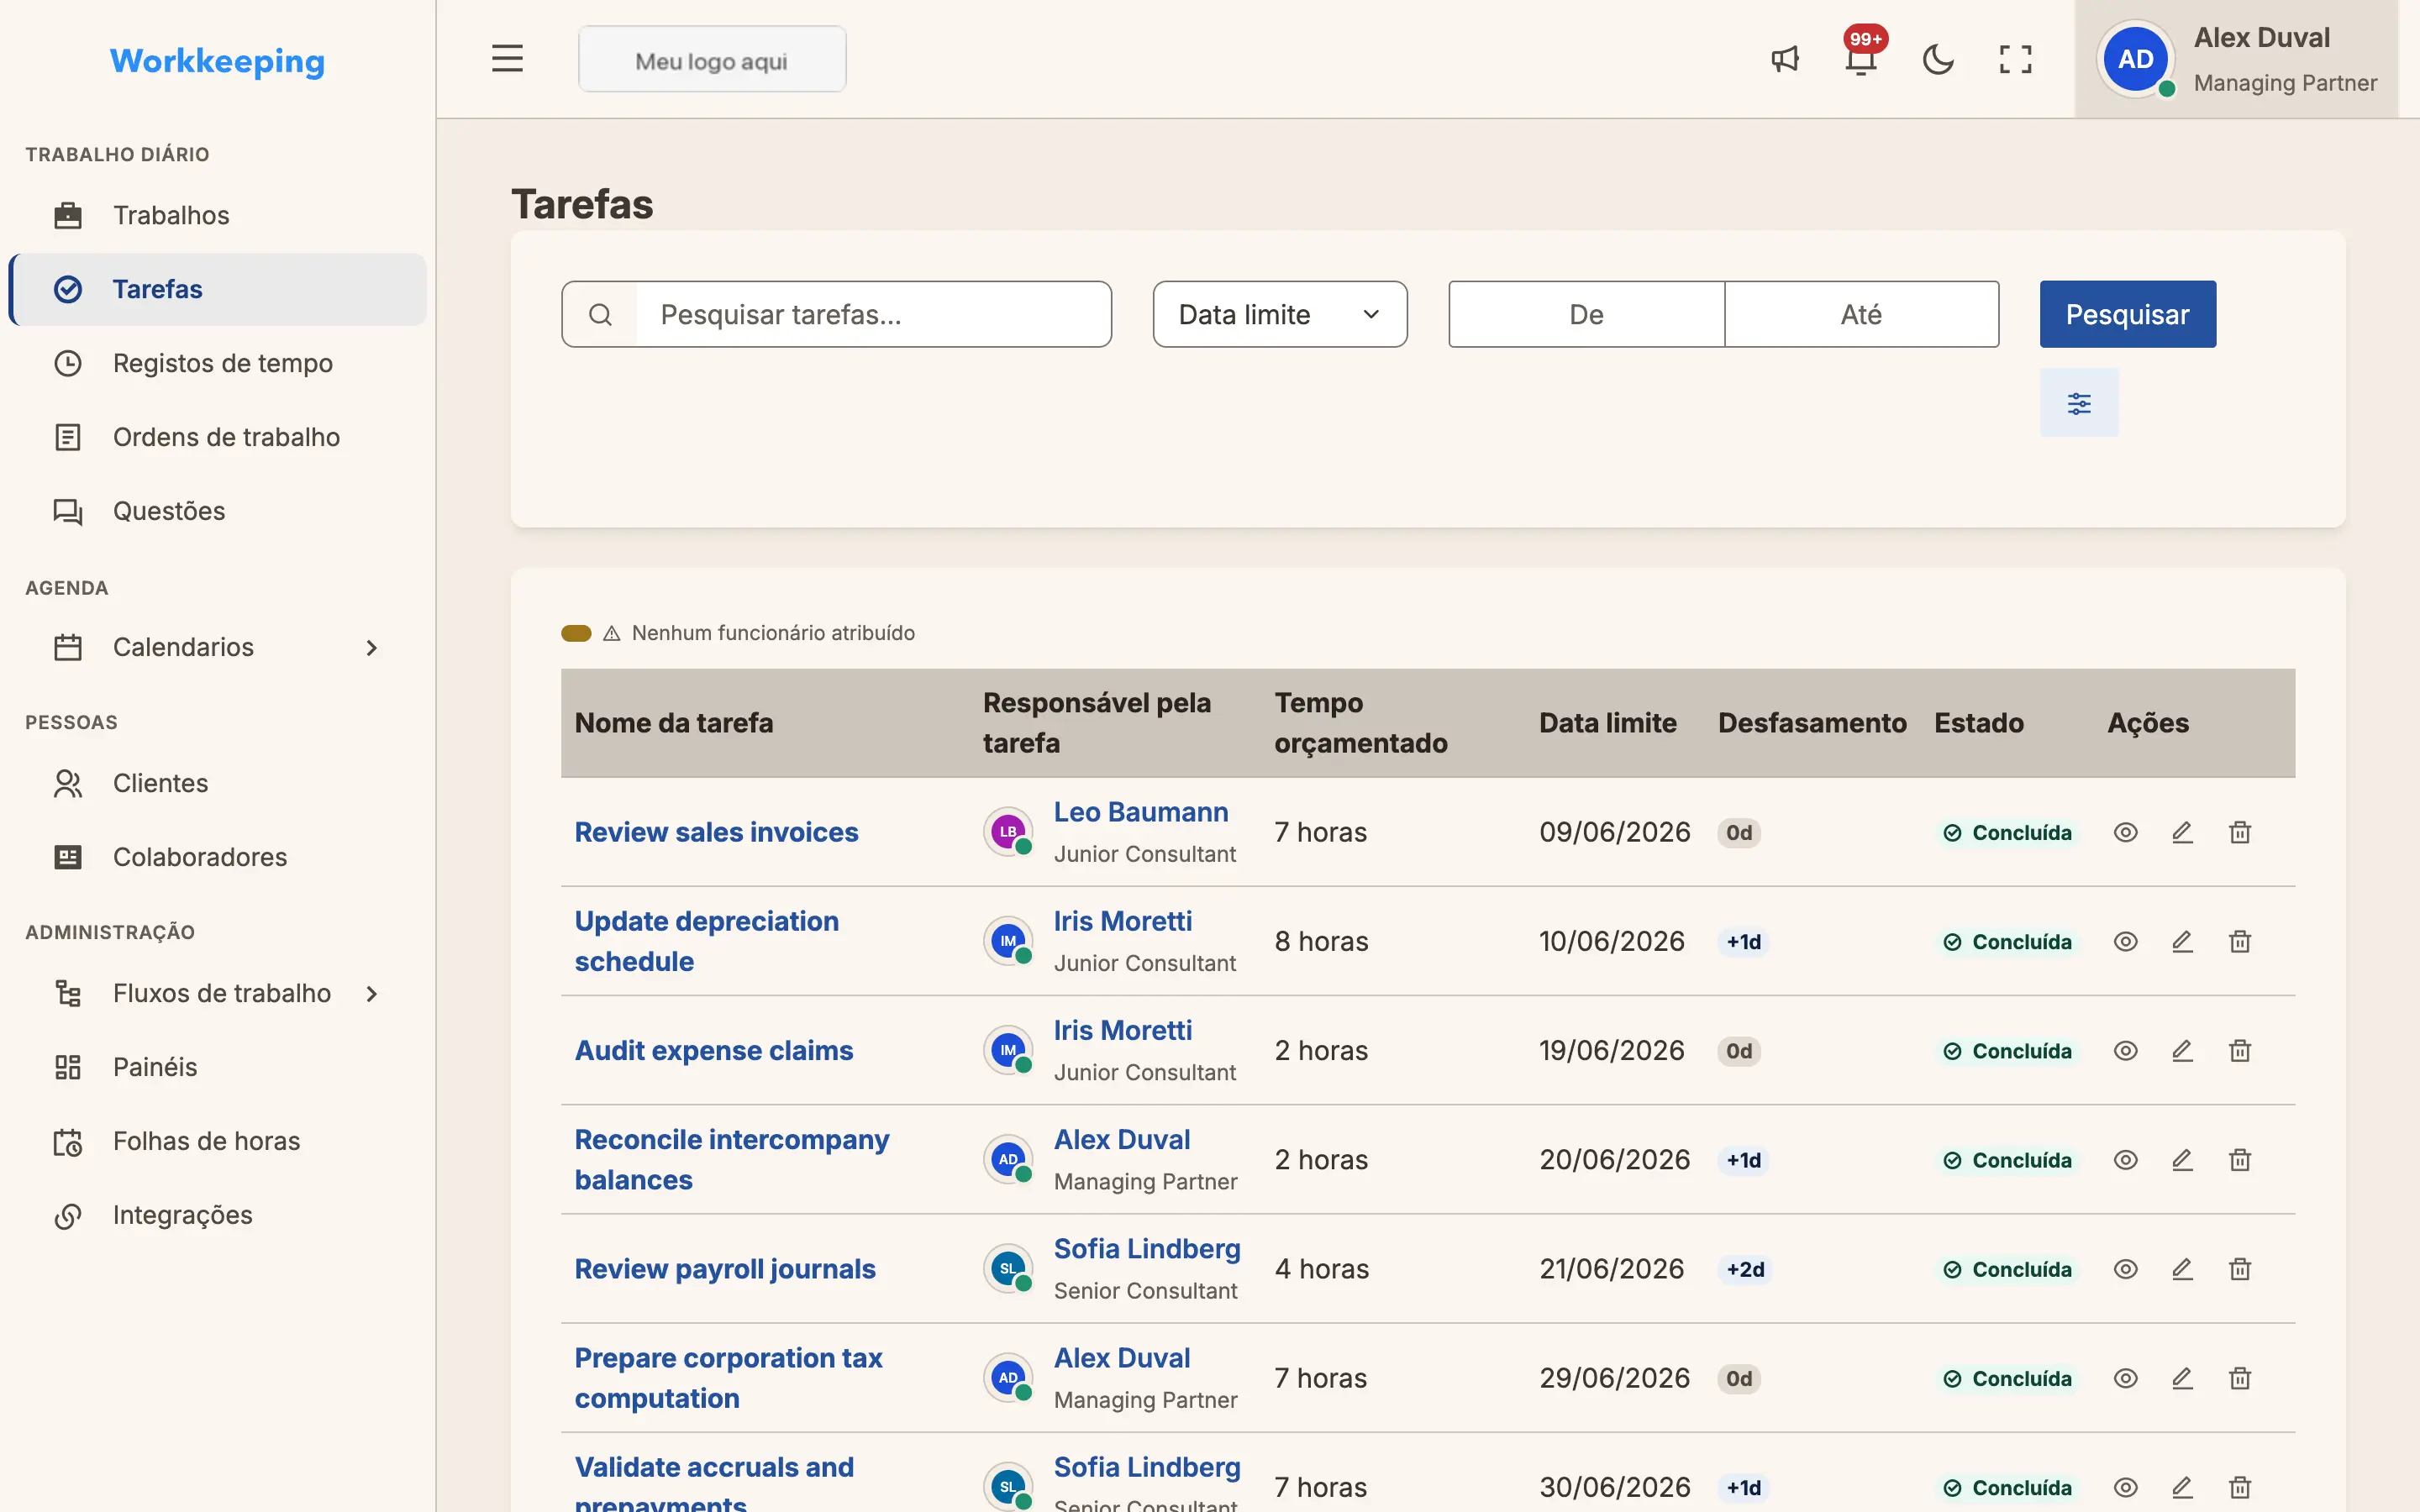Set the De start date field
The height and width of the screenshot is (1512, 2420).
tap(1586, 314)
